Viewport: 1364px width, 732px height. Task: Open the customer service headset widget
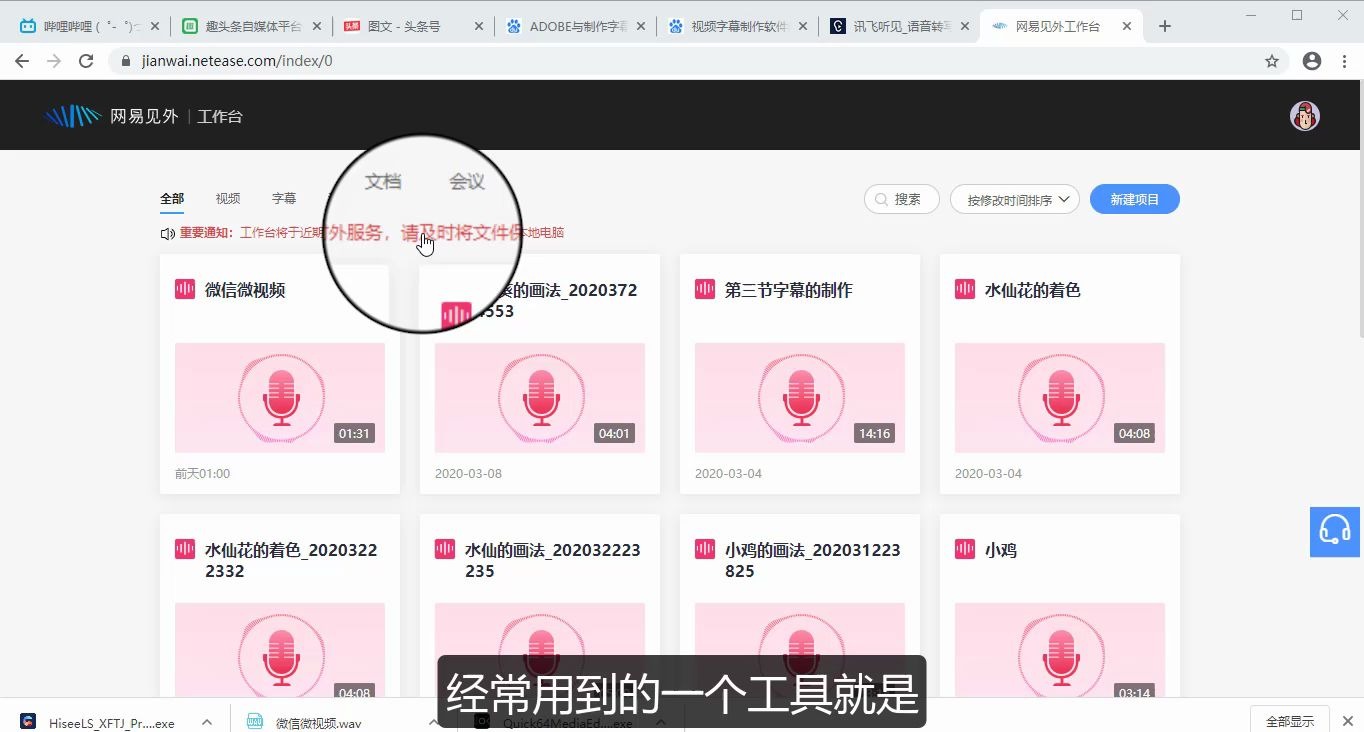(x=1336, y=531)
